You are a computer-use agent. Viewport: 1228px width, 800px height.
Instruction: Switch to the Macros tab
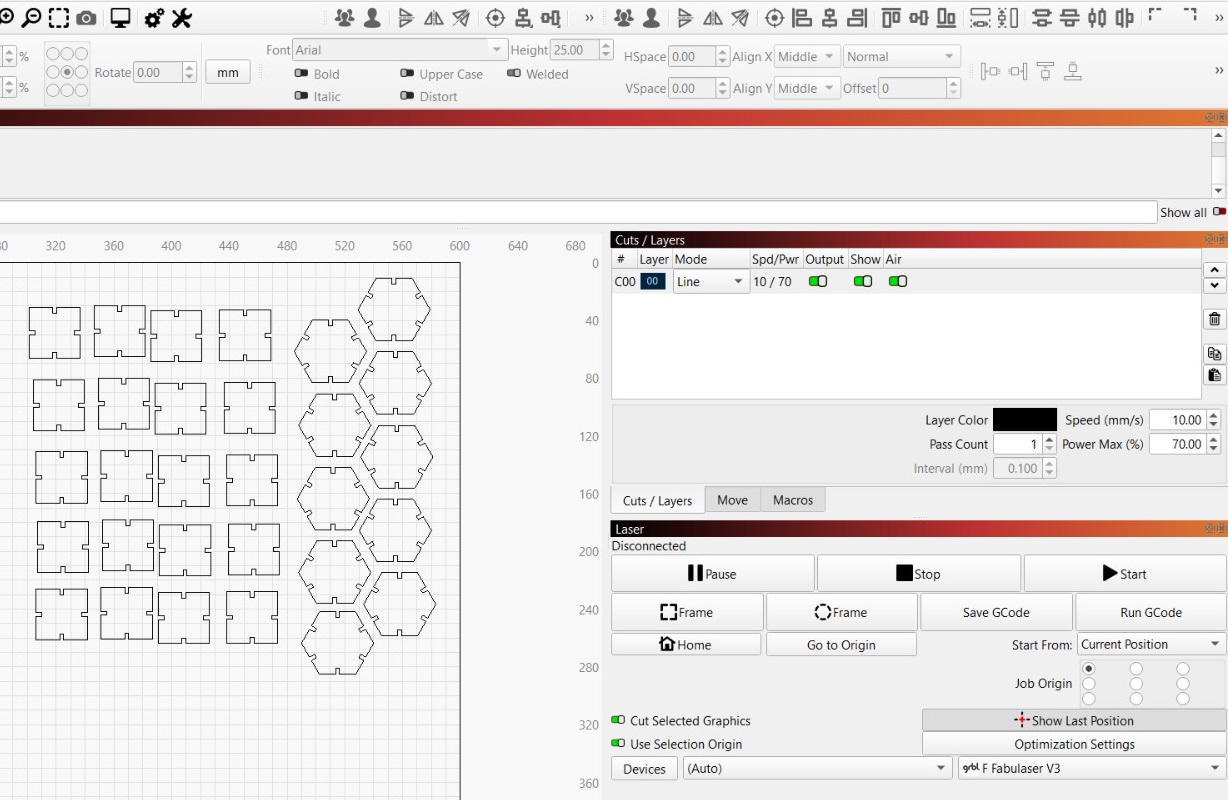pos(793,500)
